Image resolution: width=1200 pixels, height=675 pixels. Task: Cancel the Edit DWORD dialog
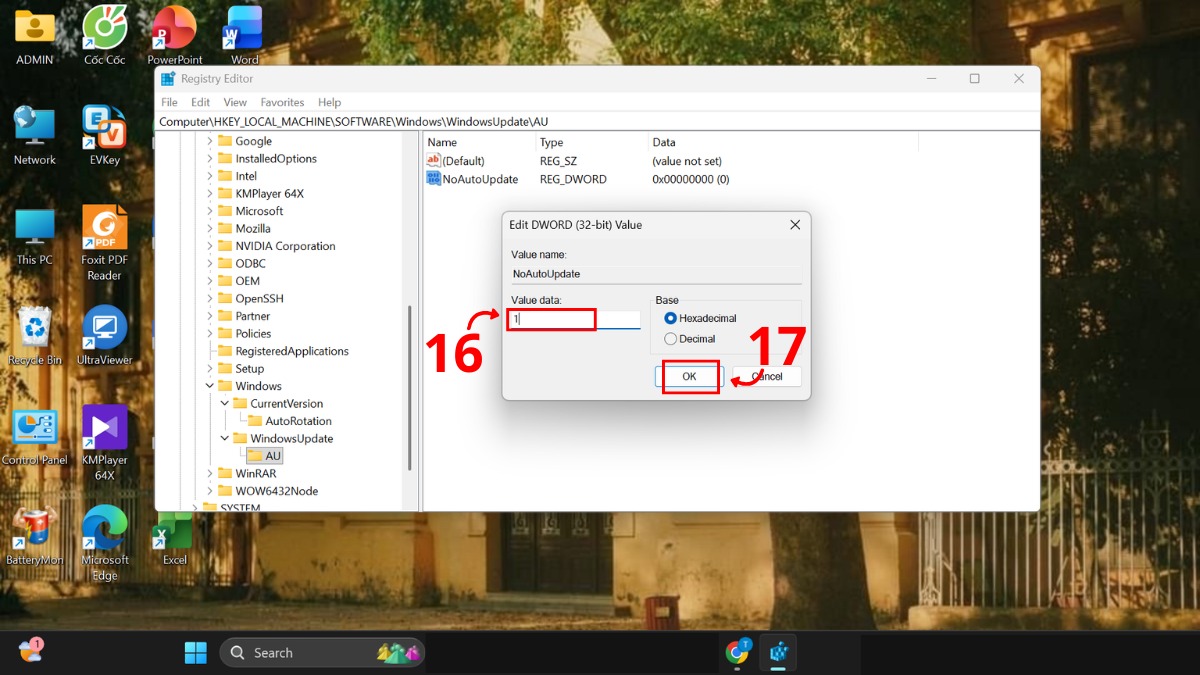767,376
